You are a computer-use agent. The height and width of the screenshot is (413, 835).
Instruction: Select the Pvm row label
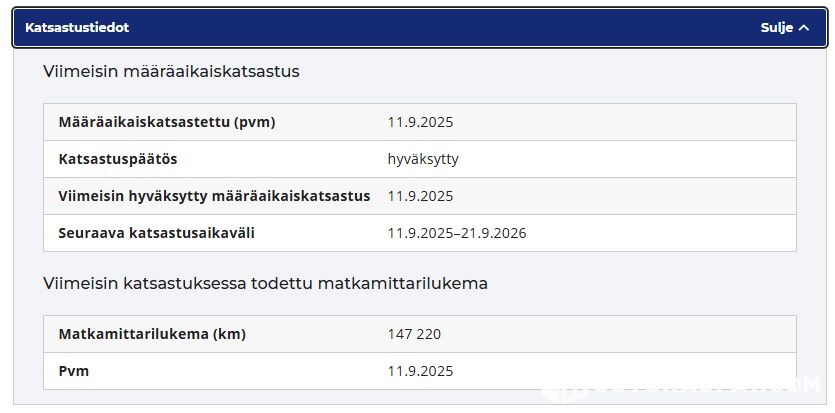pos(73,371)
